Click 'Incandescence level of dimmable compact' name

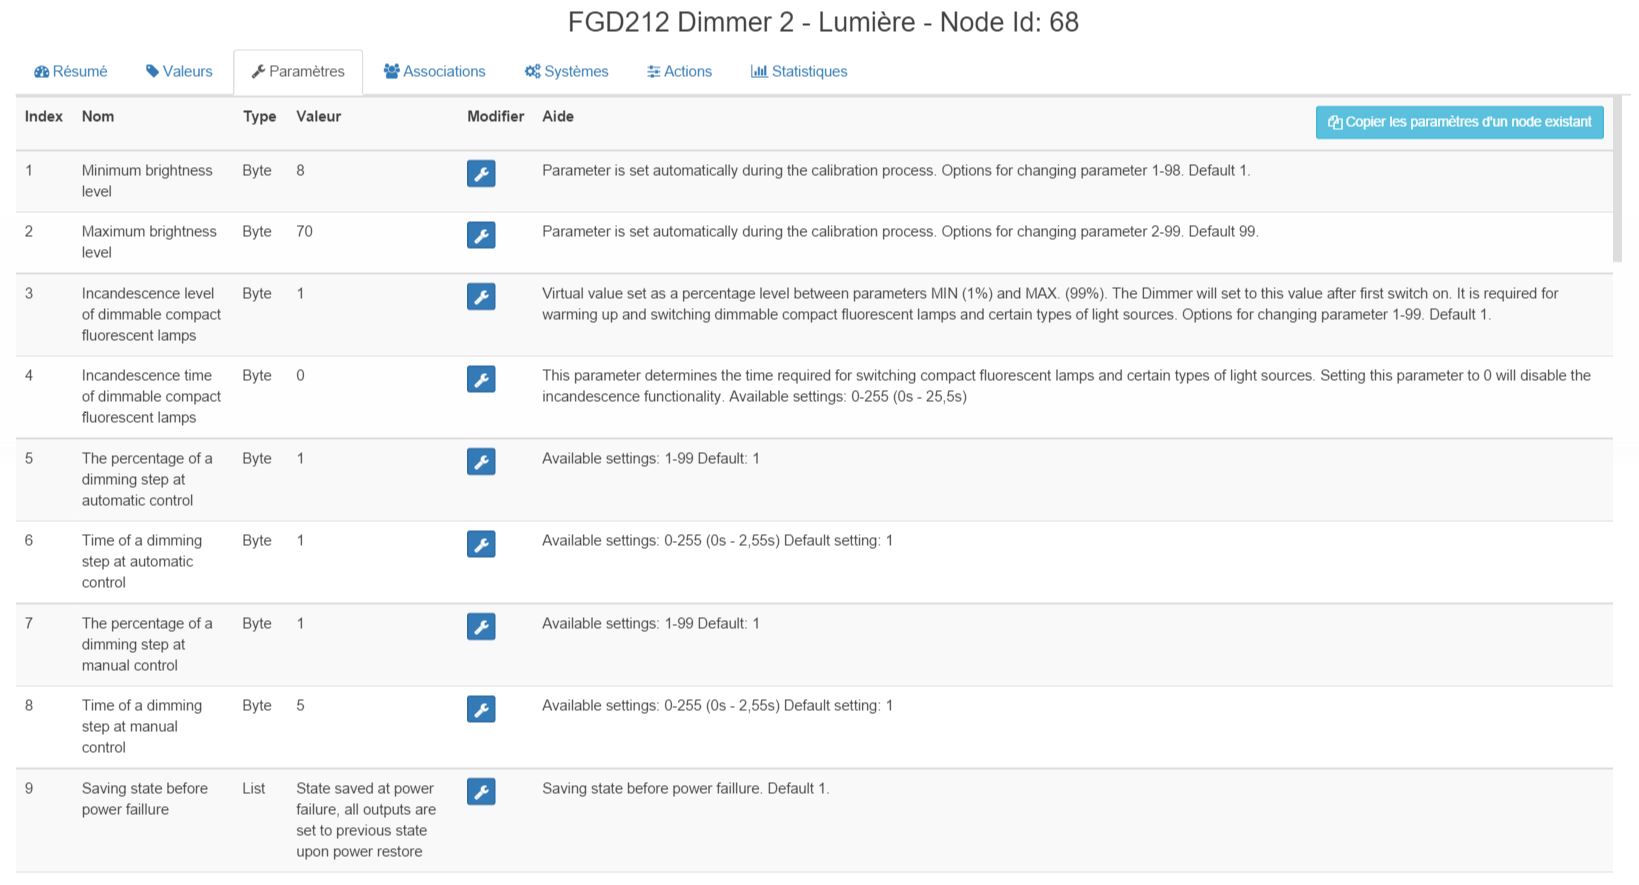(x=151, y=314)
